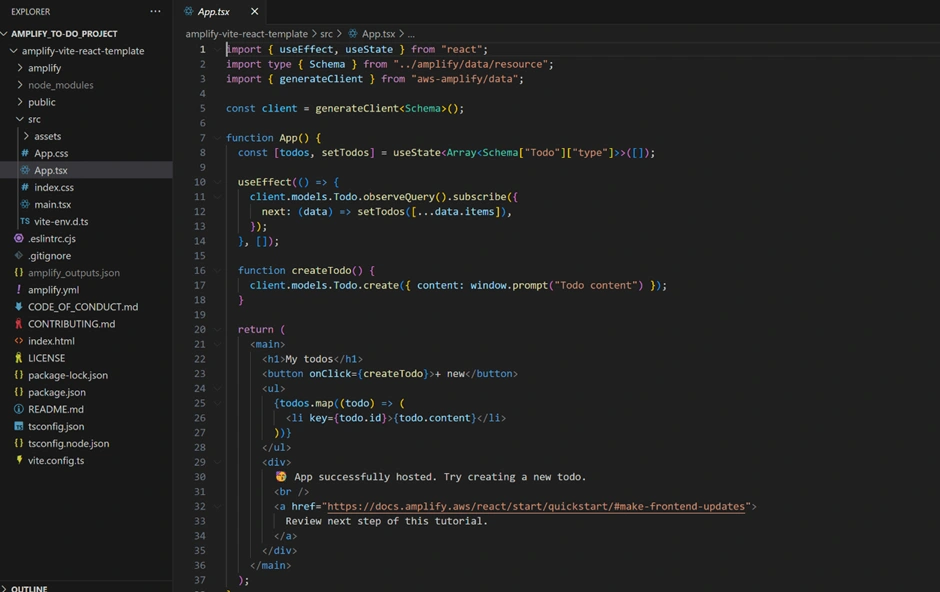The width and height of the screenshot is (940, 592).
Task: Open CODE_OF_CONDUCT.md markdown icon
Action: tap(19, 307)
